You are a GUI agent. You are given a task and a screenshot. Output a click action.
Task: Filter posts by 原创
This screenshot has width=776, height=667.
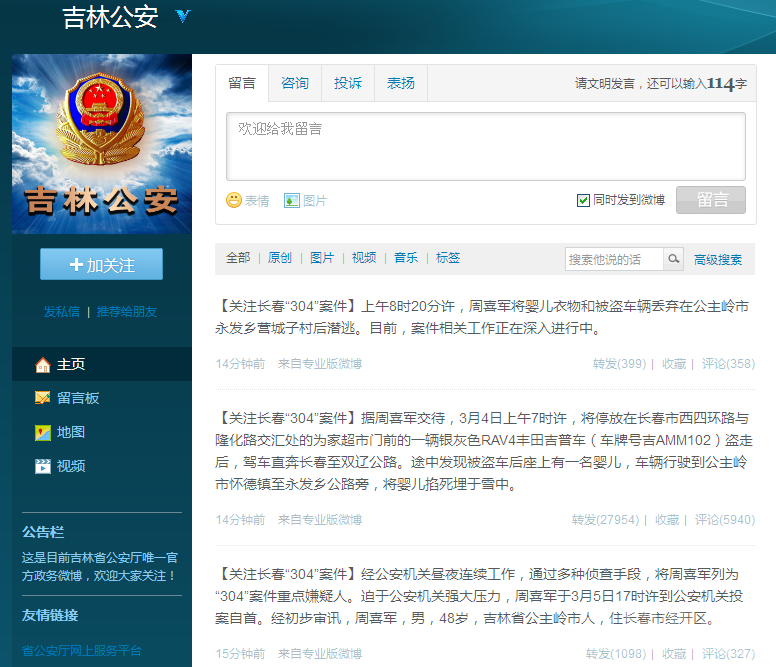pyautogui.click(x=280, y=258)
